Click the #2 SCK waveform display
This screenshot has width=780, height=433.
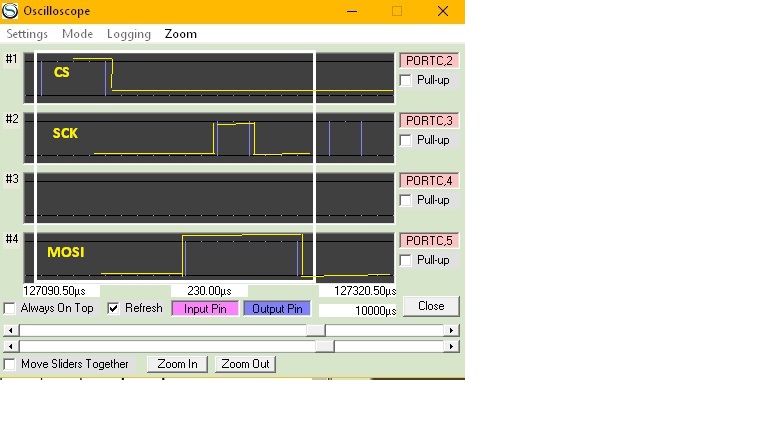(209, 138)
